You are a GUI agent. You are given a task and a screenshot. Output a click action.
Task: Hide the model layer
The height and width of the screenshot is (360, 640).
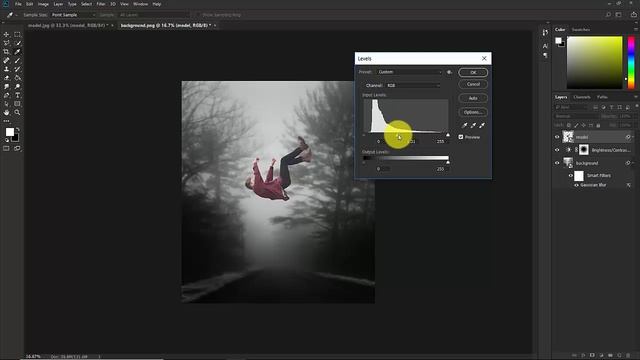tap(557, 137)
